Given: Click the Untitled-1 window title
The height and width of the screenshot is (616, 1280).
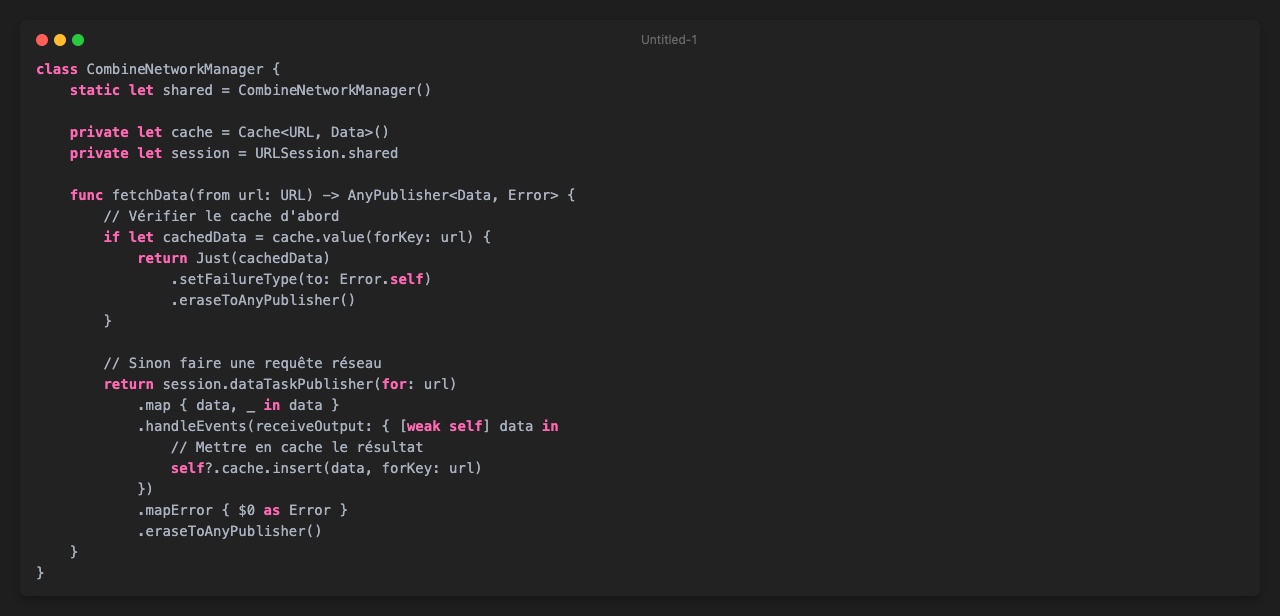Looking at the screenshot, I should coord(669,40).
